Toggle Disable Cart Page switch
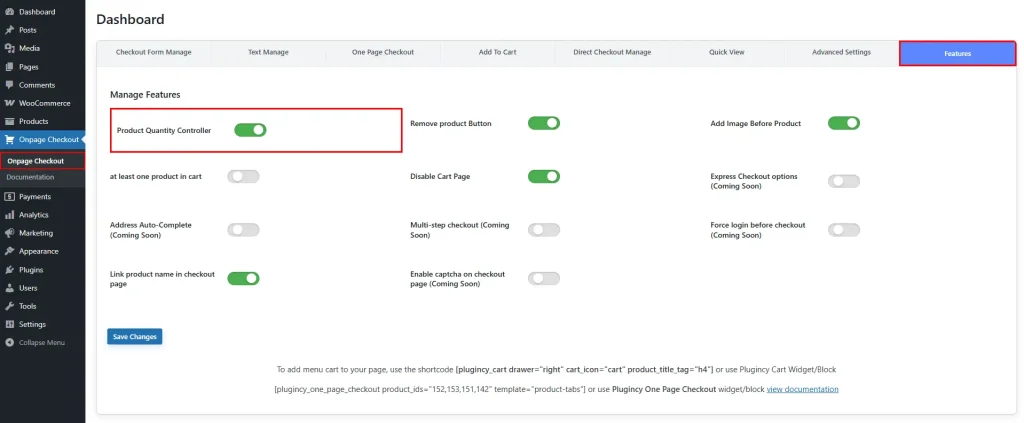This screenshot has width=1024, height=423. tap(544, 176)
